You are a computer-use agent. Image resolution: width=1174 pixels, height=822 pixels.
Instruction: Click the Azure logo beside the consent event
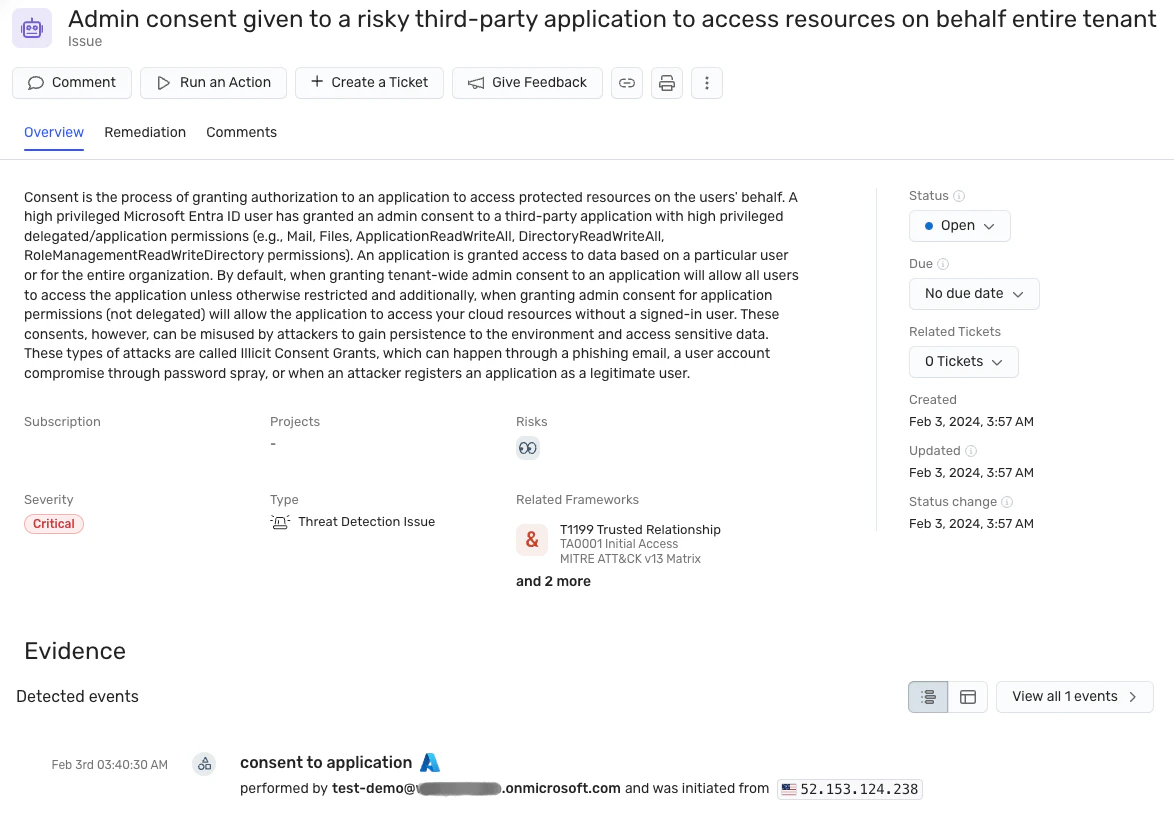[430, 762]
